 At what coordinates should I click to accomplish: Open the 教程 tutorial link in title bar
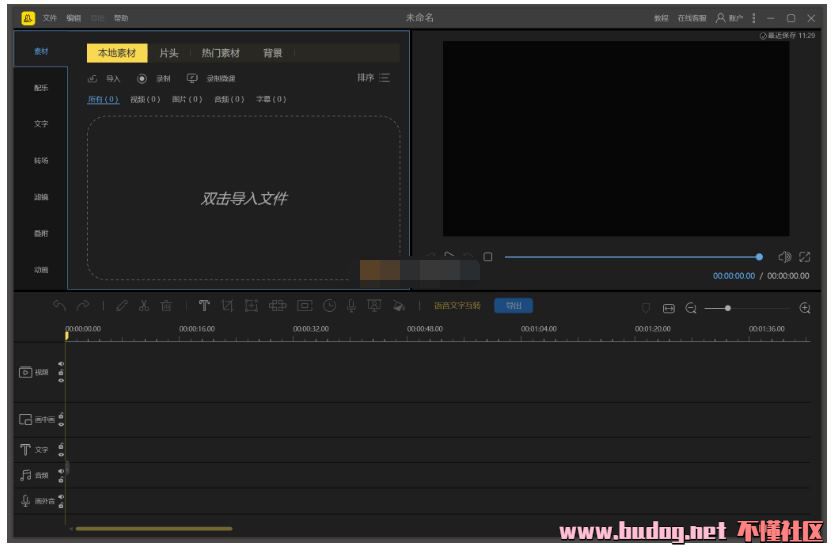[x=661, y=18]
